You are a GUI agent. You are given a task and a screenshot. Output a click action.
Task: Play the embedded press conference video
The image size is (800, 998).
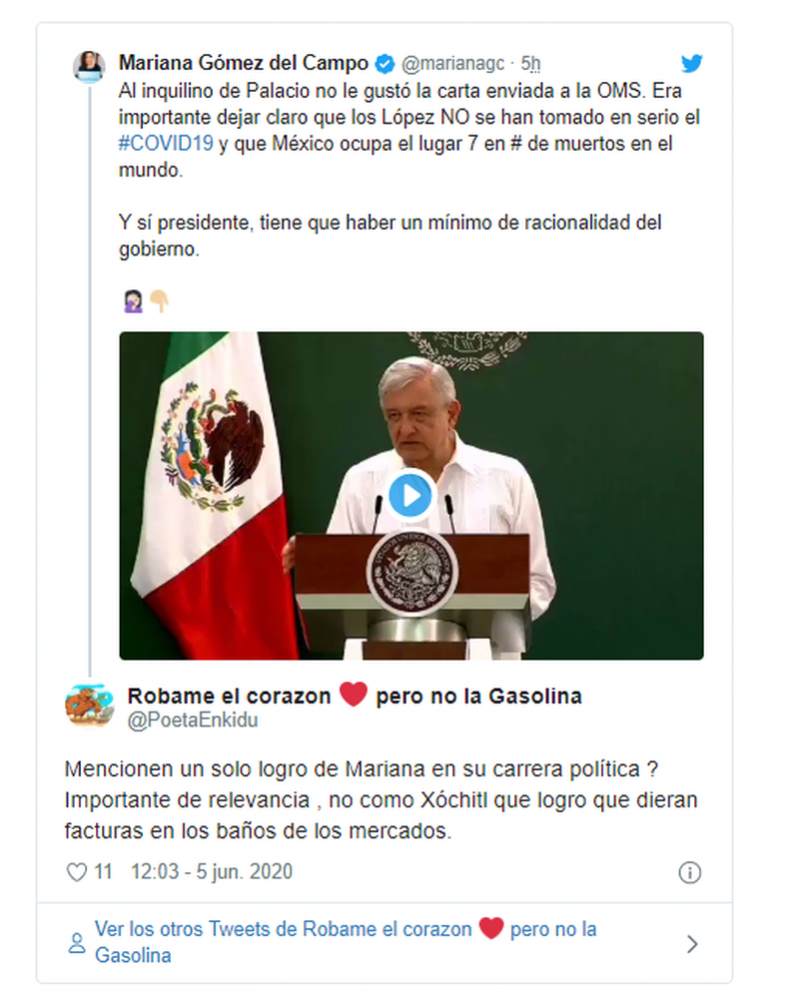coord(411,495)
